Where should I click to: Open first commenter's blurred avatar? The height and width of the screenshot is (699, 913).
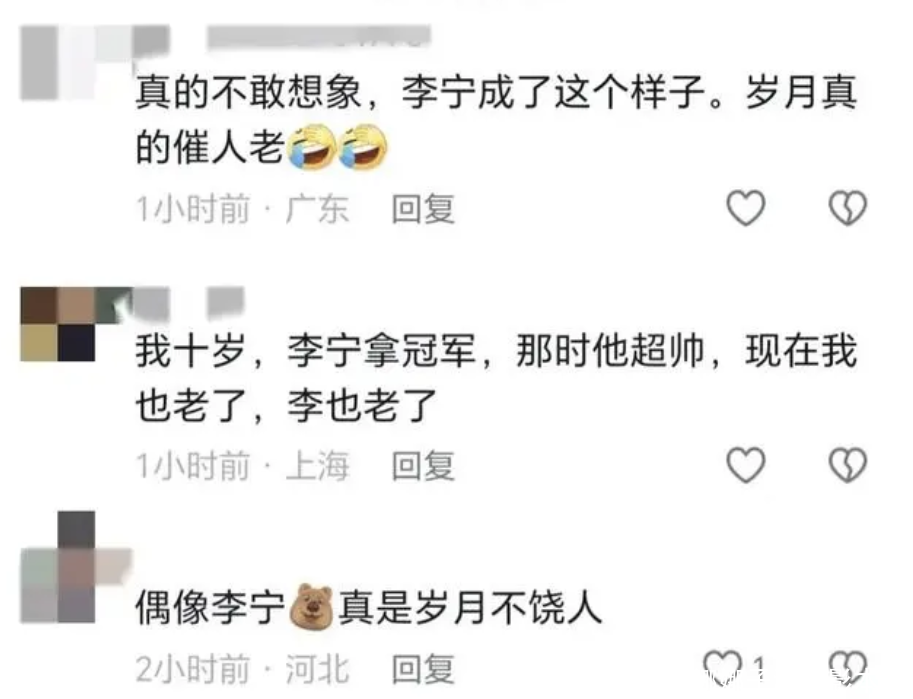[x=76, y=63]
